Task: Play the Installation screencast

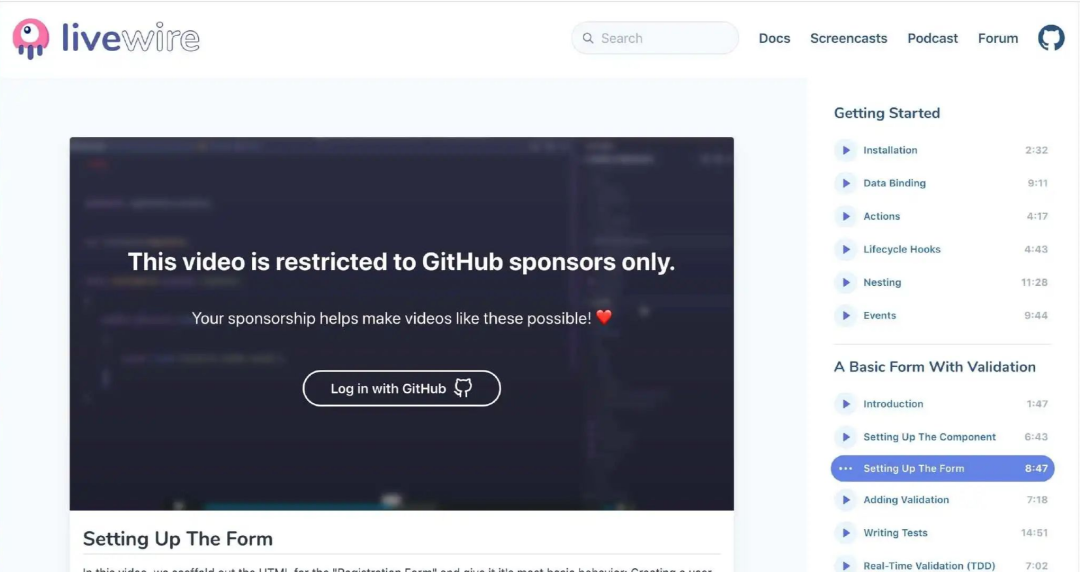Action: pyautogui.click(x=941, y=150)
